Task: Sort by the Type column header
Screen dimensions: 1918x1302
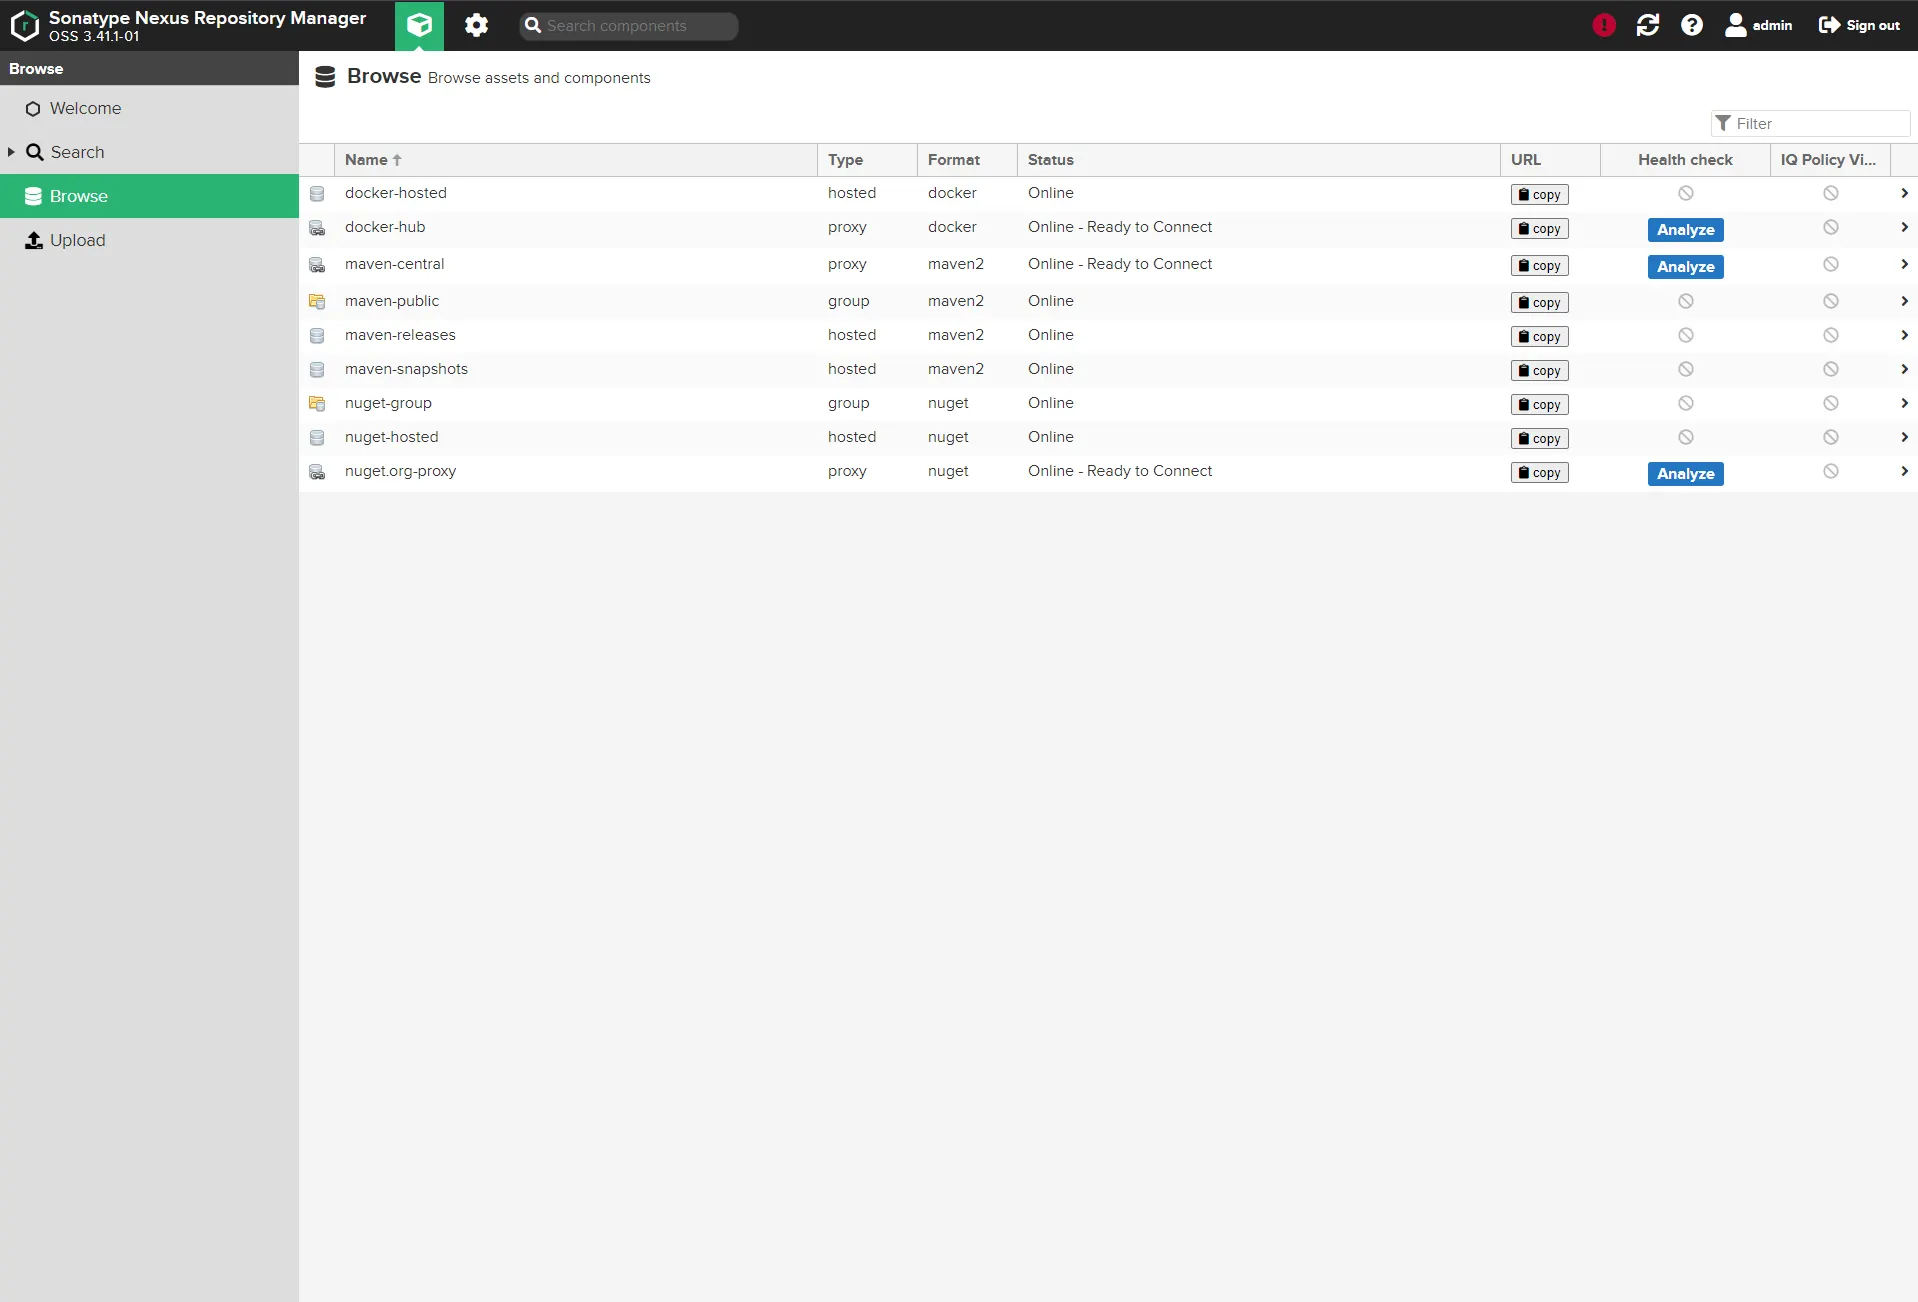Action: [868, 160]
